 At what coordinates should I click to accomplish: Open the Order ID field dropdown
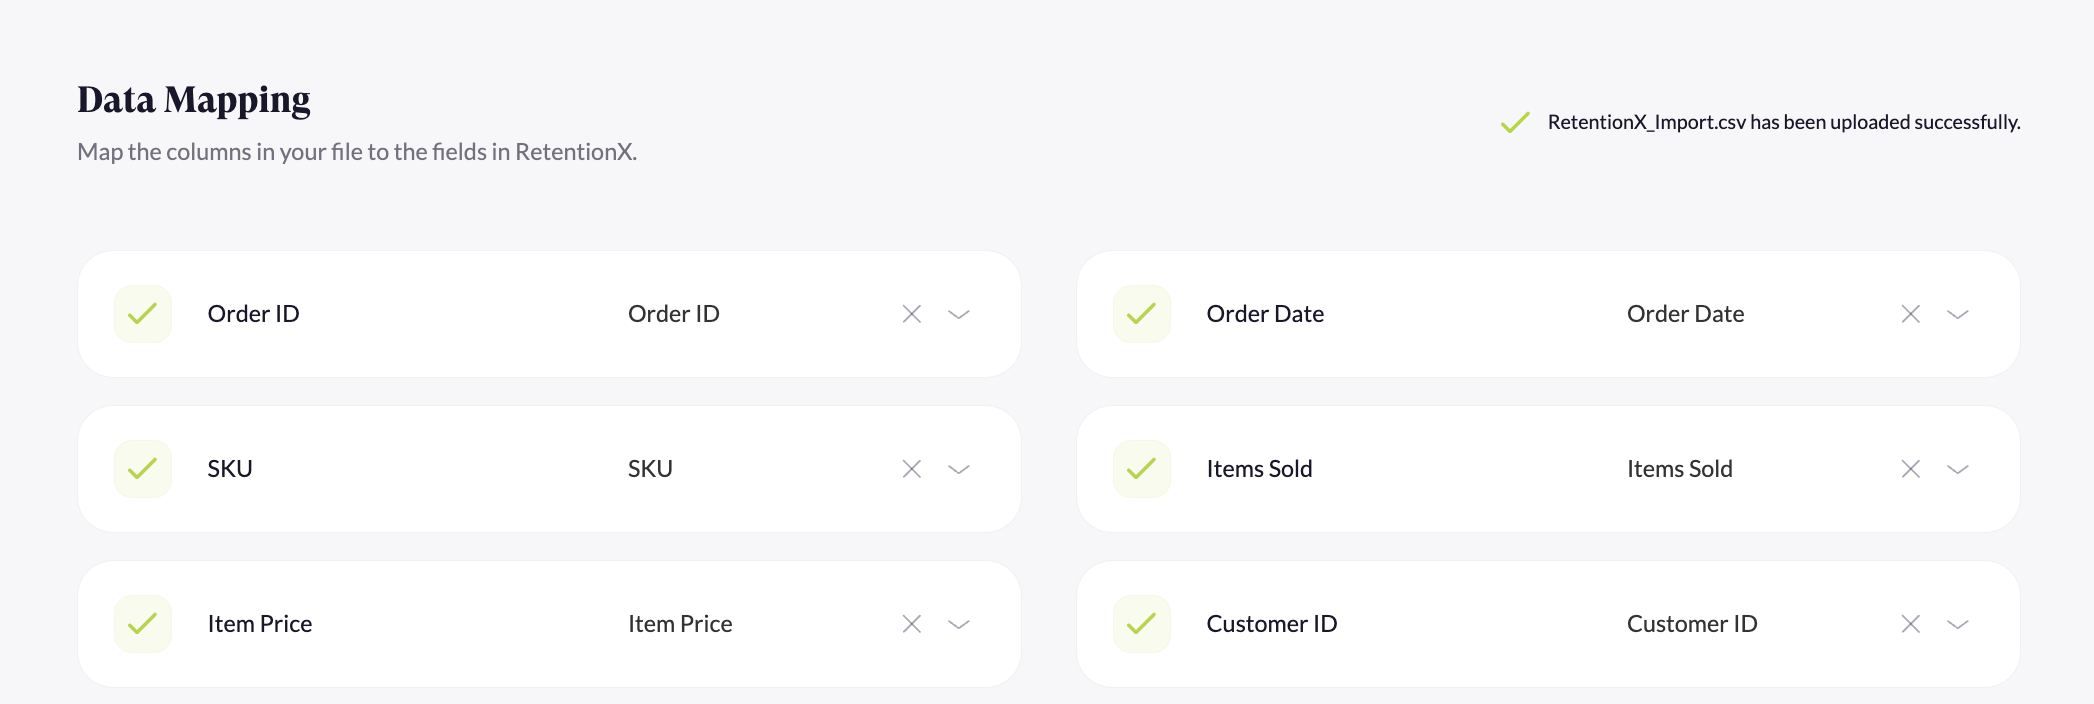958,313
